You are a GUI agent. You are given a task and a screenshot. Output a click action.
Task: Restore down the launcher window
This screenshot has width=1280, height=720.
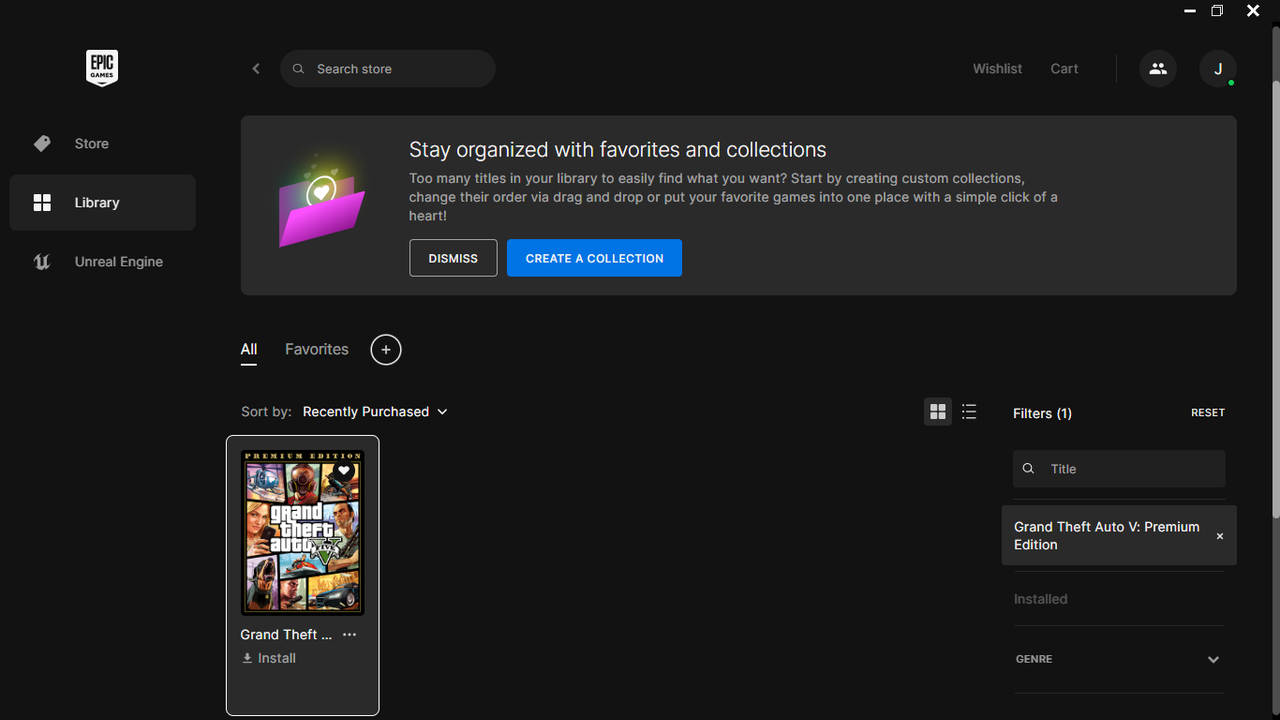[1217, 11]
